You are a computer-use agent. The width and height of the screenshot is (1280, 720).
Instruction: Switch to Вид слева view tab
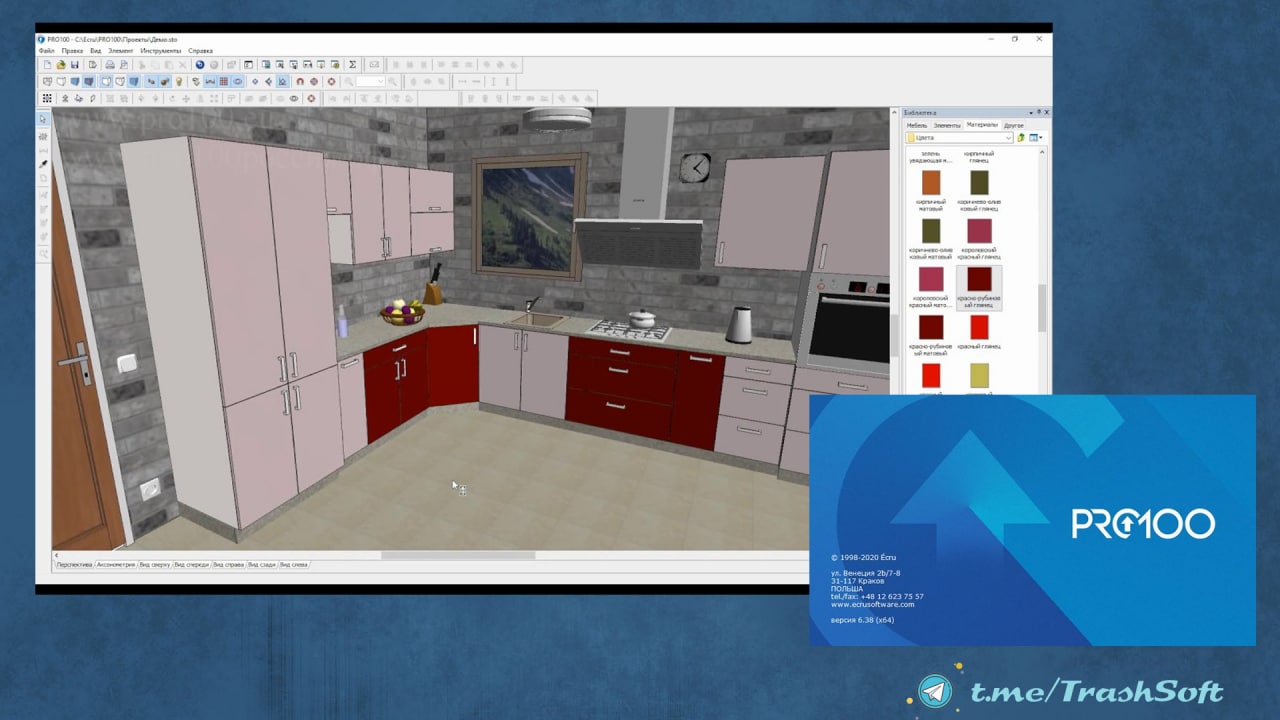click(294, 565)
